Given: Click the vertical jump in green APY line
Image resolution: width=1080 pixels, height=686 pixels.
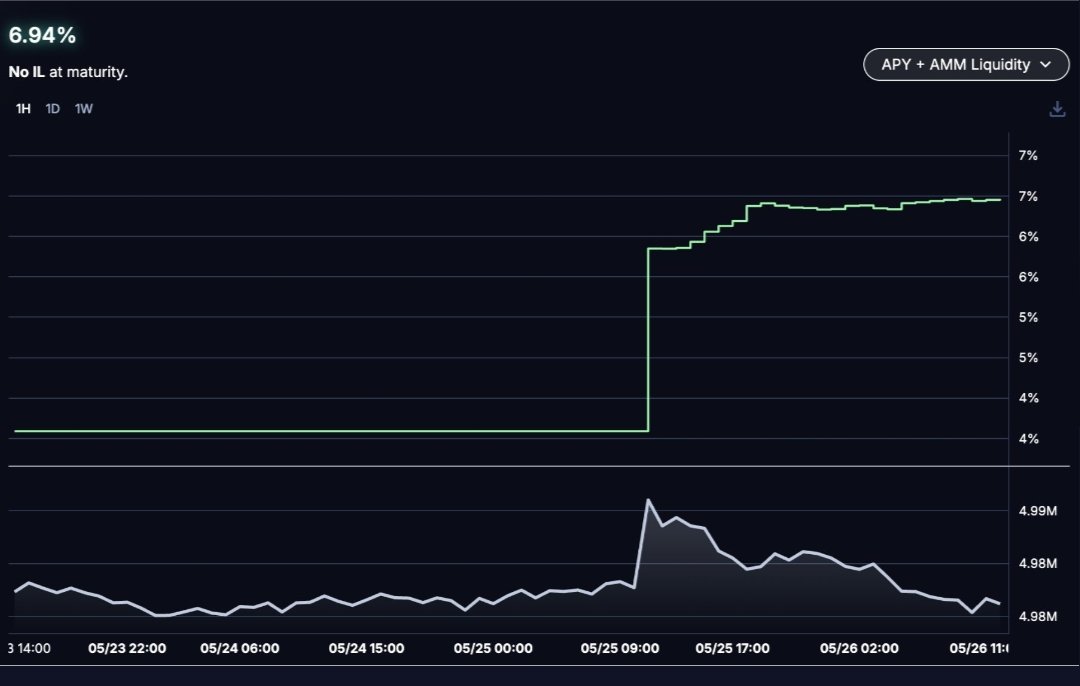Looking at the screenshot, I should (648, 340).
